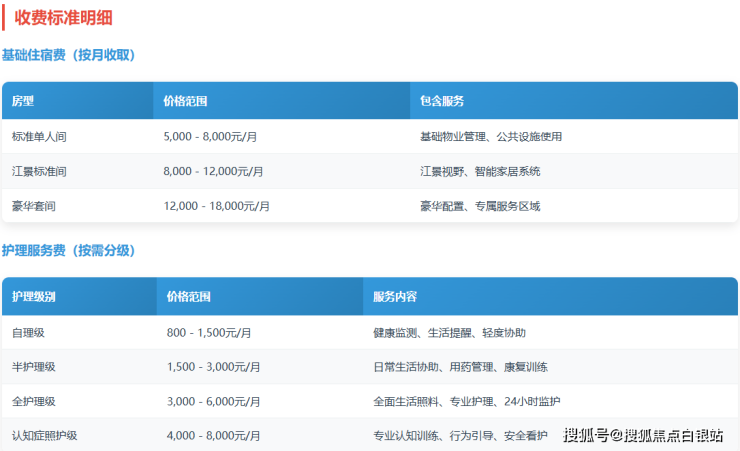Select the 标准单人间 room type cell
Screen dimensions: 740x451
[39, 137]
